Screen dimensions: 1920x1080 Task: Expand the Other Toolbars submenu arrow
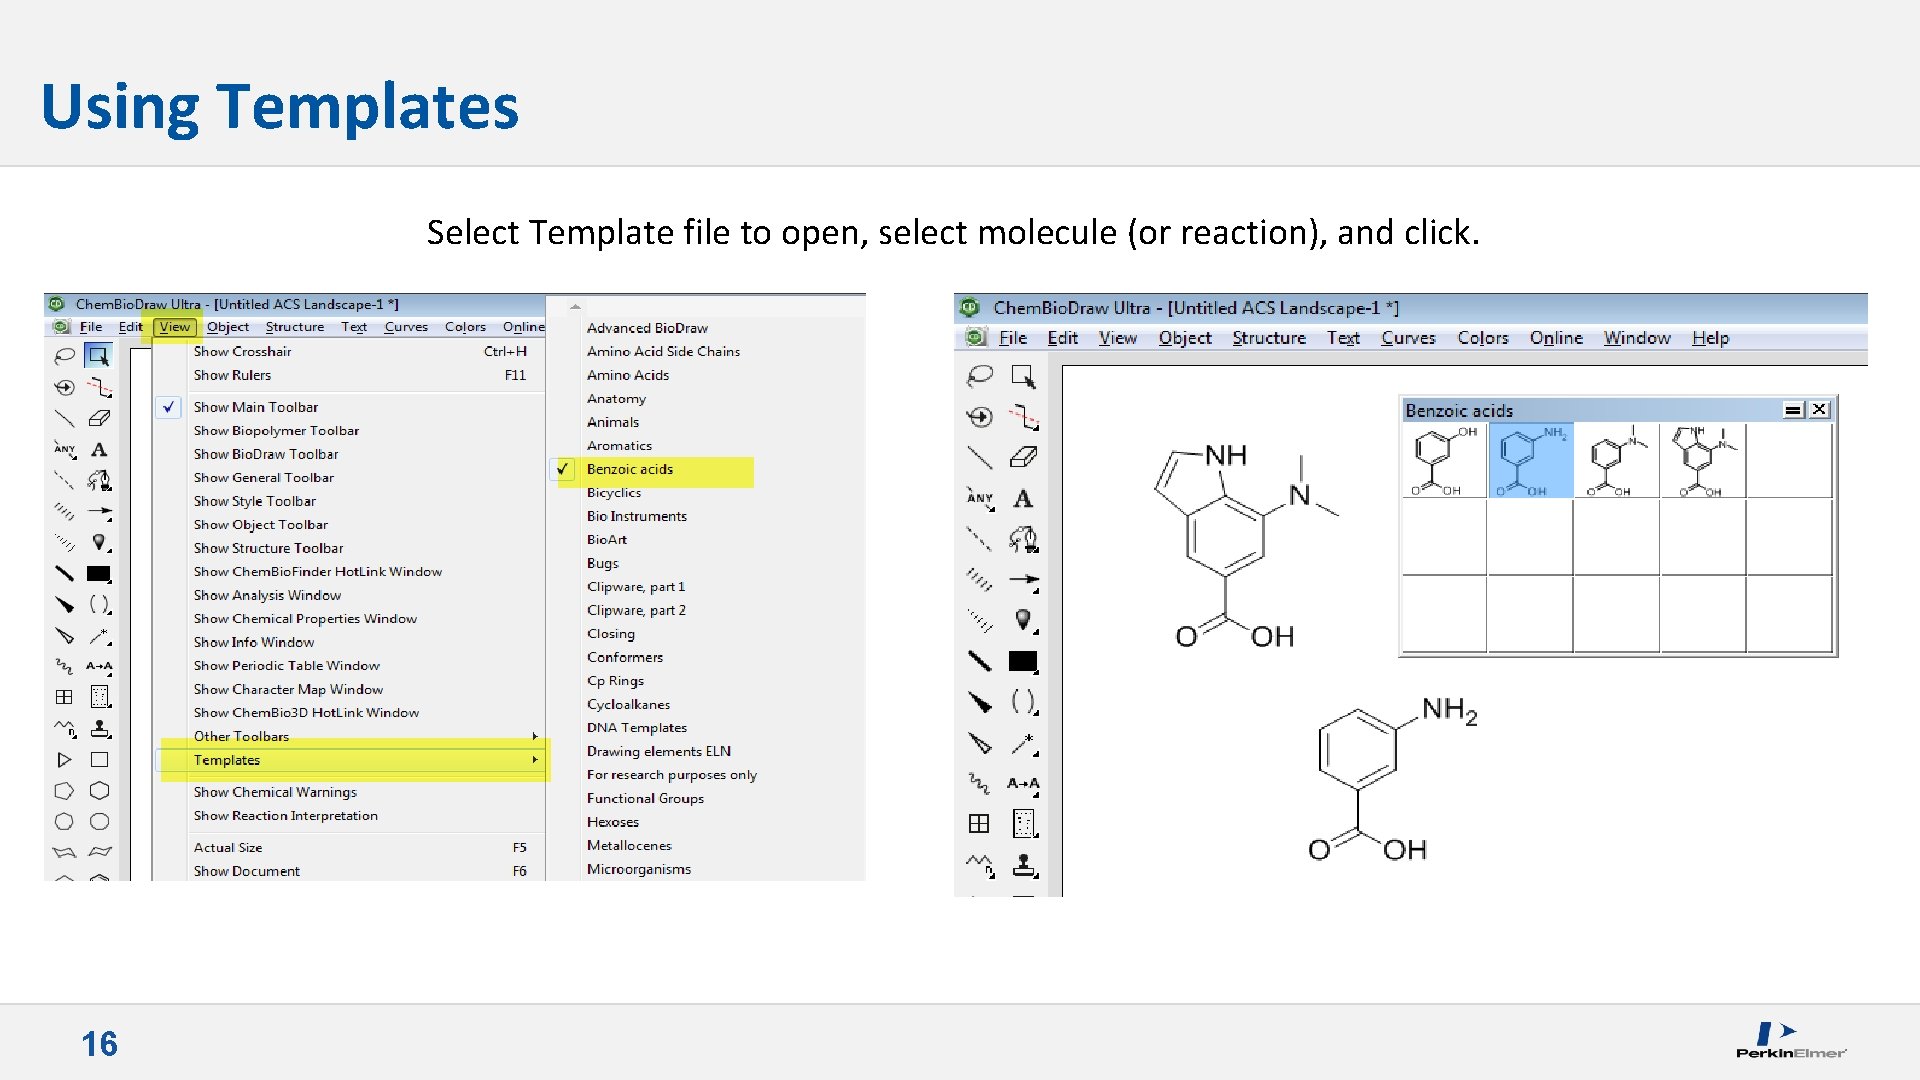tap(535, 736)
